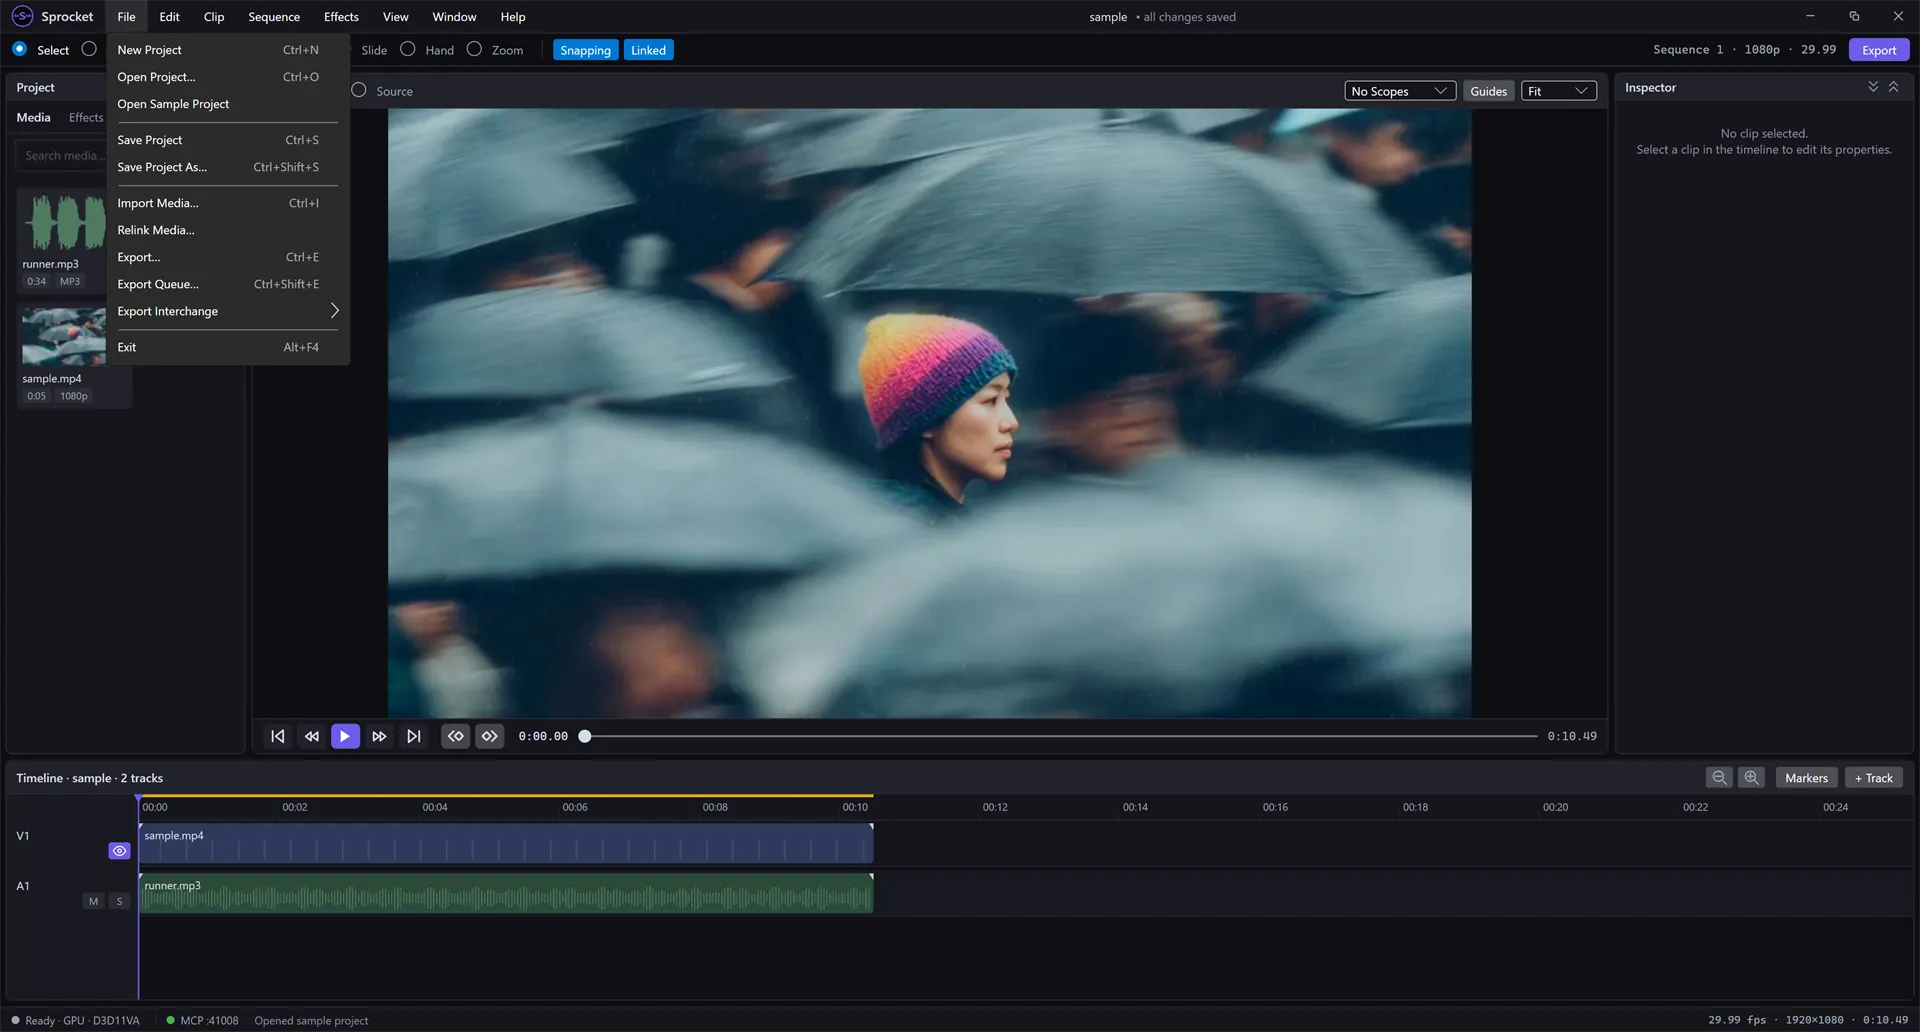Click the Slide tool label
Screen dimensions: 1920x1032
(x=374, y=50)
